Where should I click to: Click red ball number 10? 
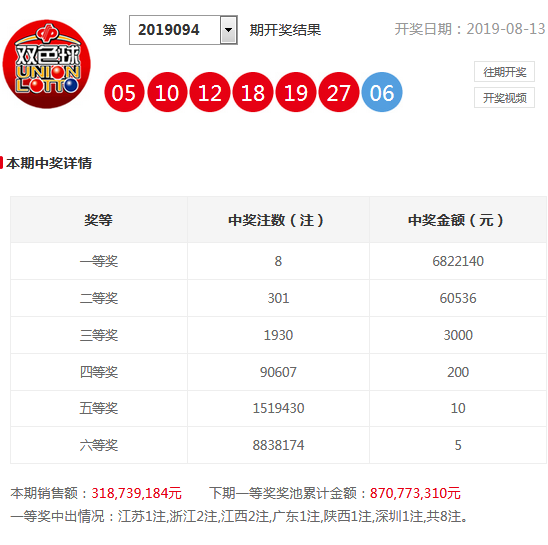[167, 92]
